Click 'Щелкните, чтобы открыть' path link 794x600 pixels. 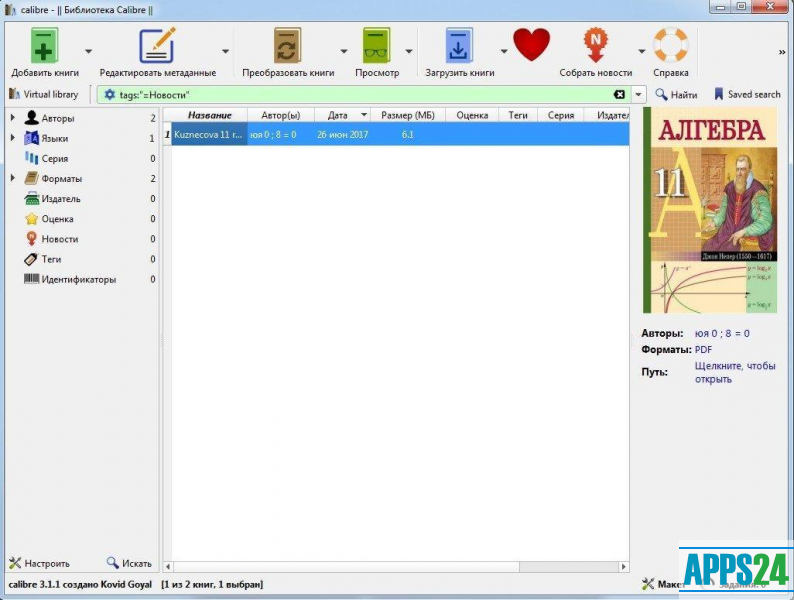point(735,372)
